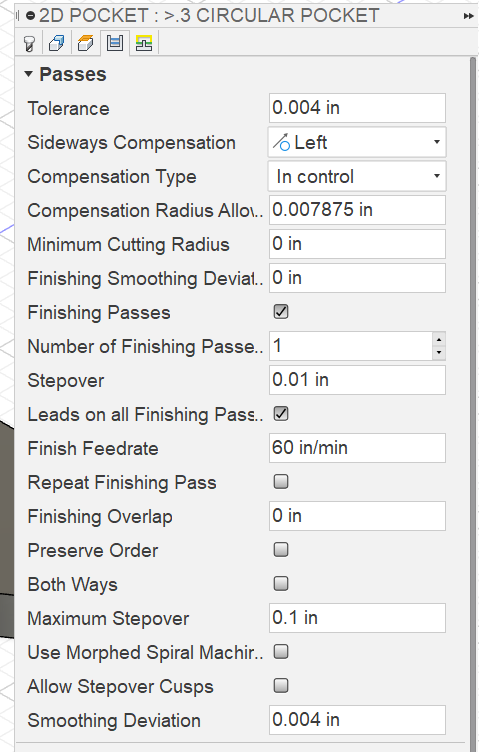This screenshot has width=479, height=752.
Task: Click the panel collapse dot icon
Action: pos(31,16)
